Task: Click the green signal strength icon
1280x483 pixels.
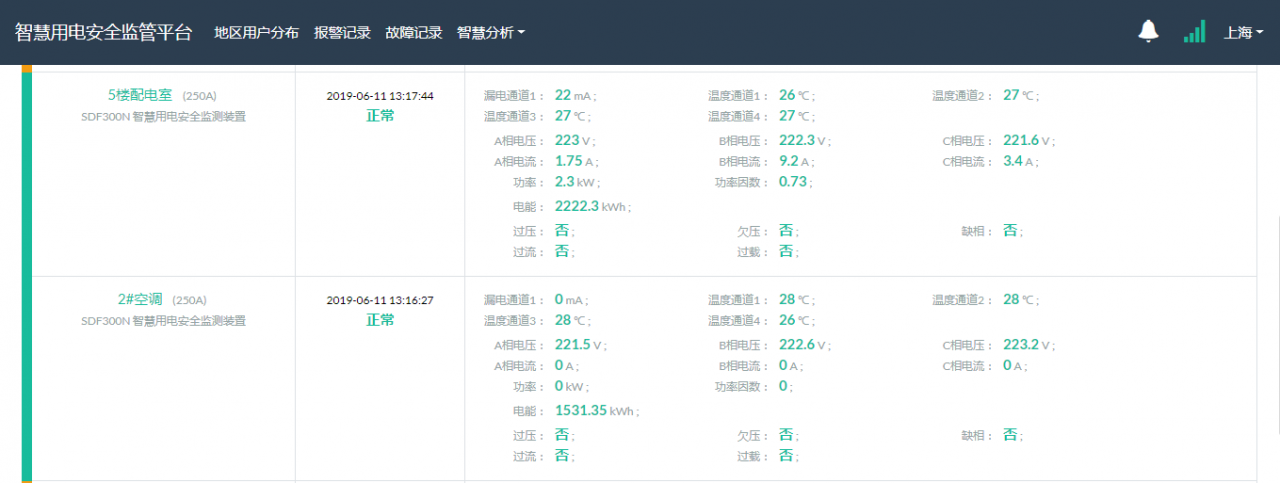Action: tap(1194, 32)
